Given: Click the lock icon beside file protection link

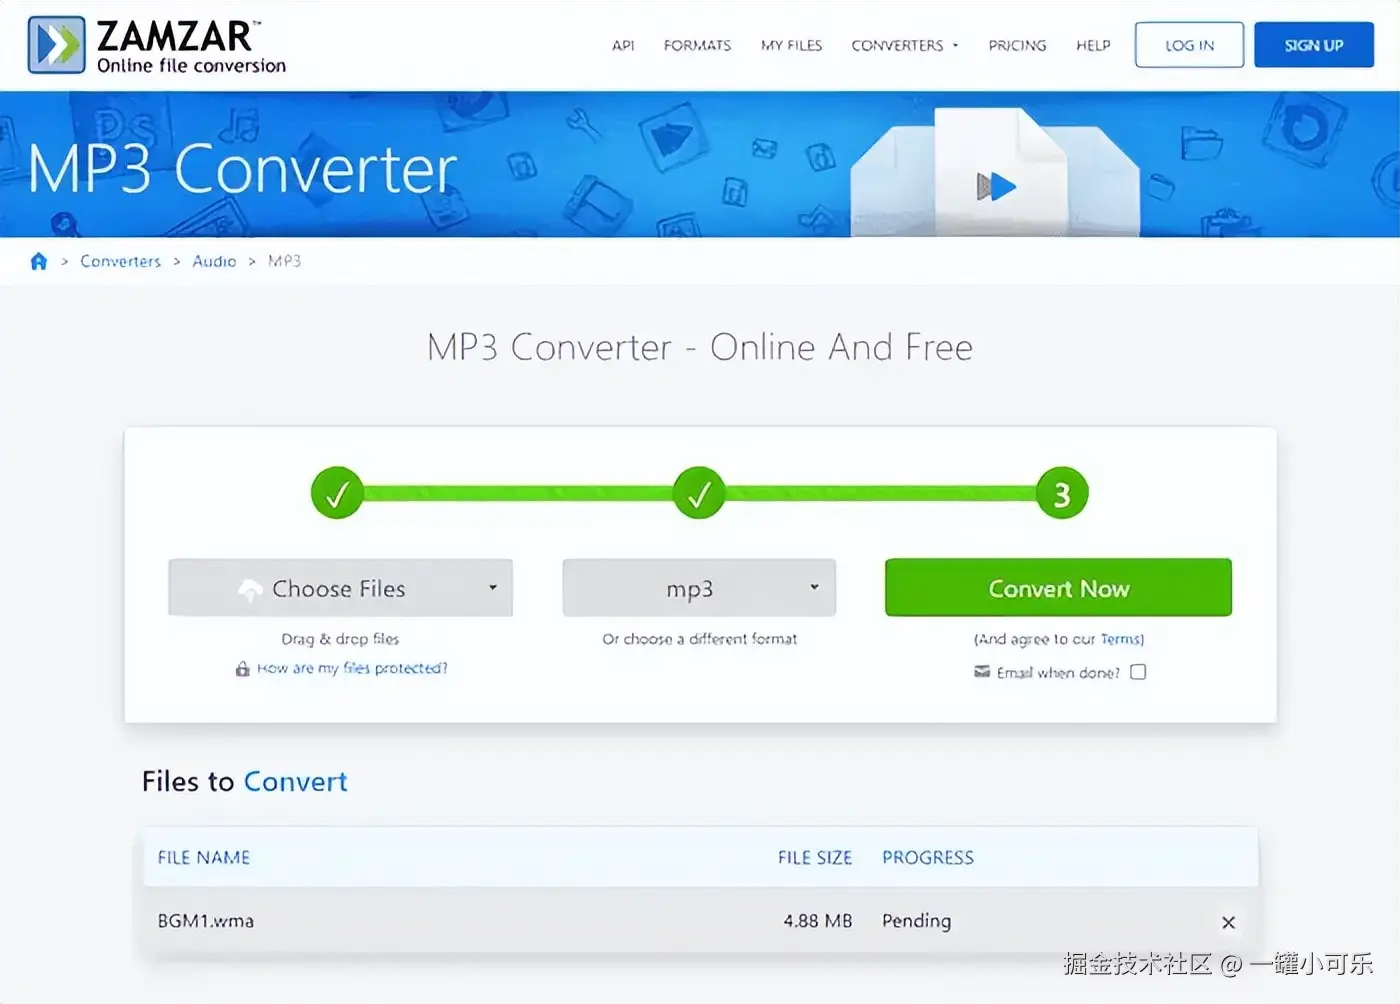Looking at the screenshot, I should click(242, 668).
